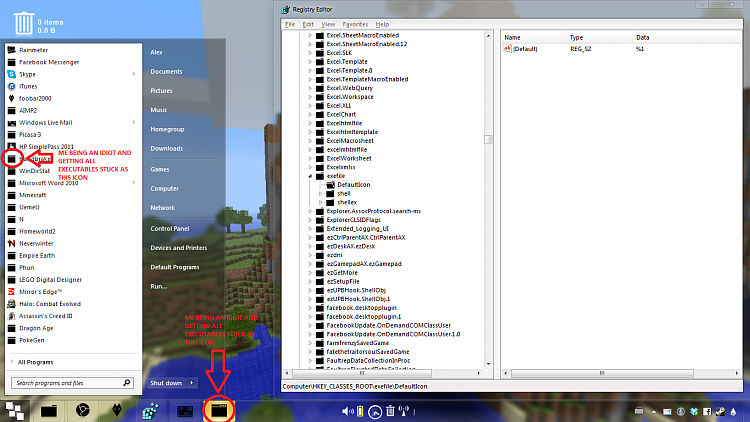Open the folder icon on the taskbar
The image size is (750, 422).
point(48,411)
